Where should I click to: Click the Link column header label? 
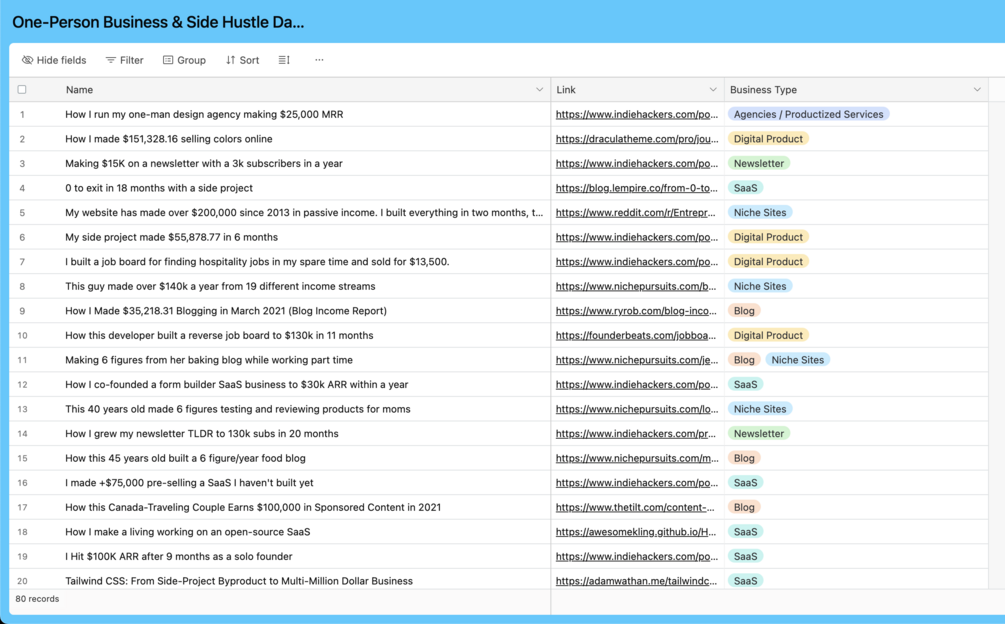pyautogui.click(x=566, y=90)
